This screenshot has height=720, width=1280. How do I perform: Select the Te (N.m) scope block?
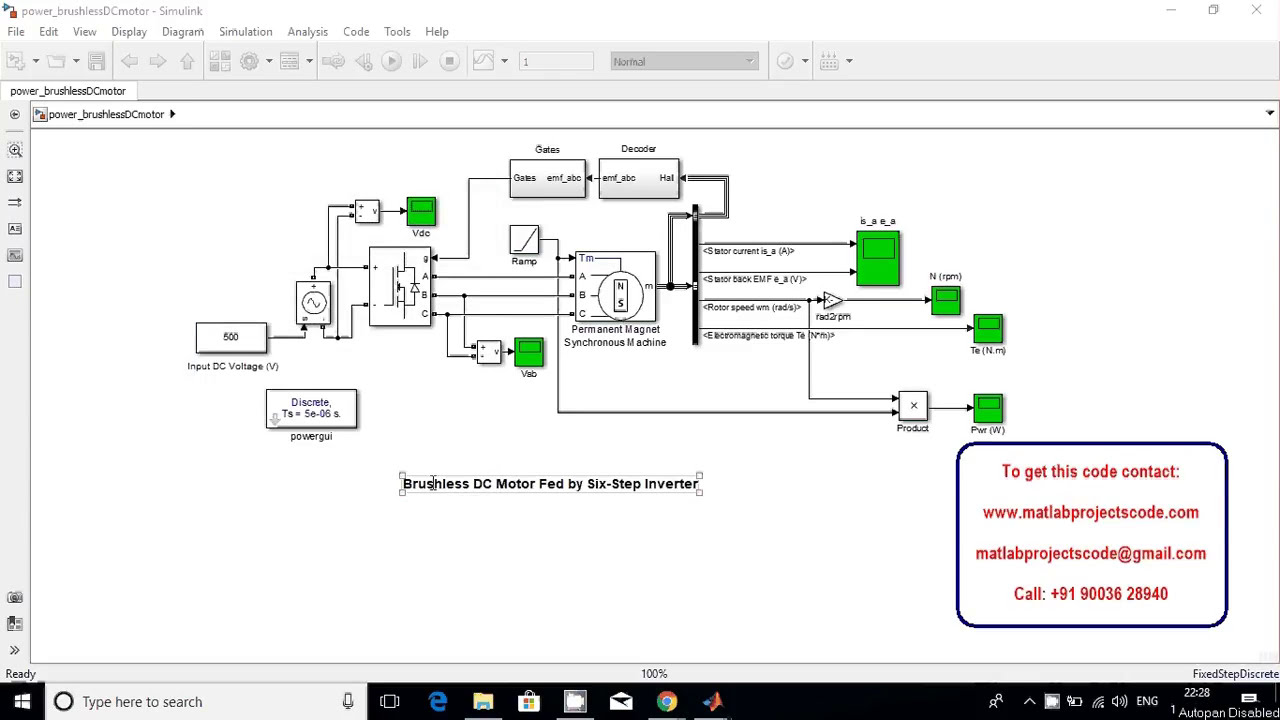[988, 329]
